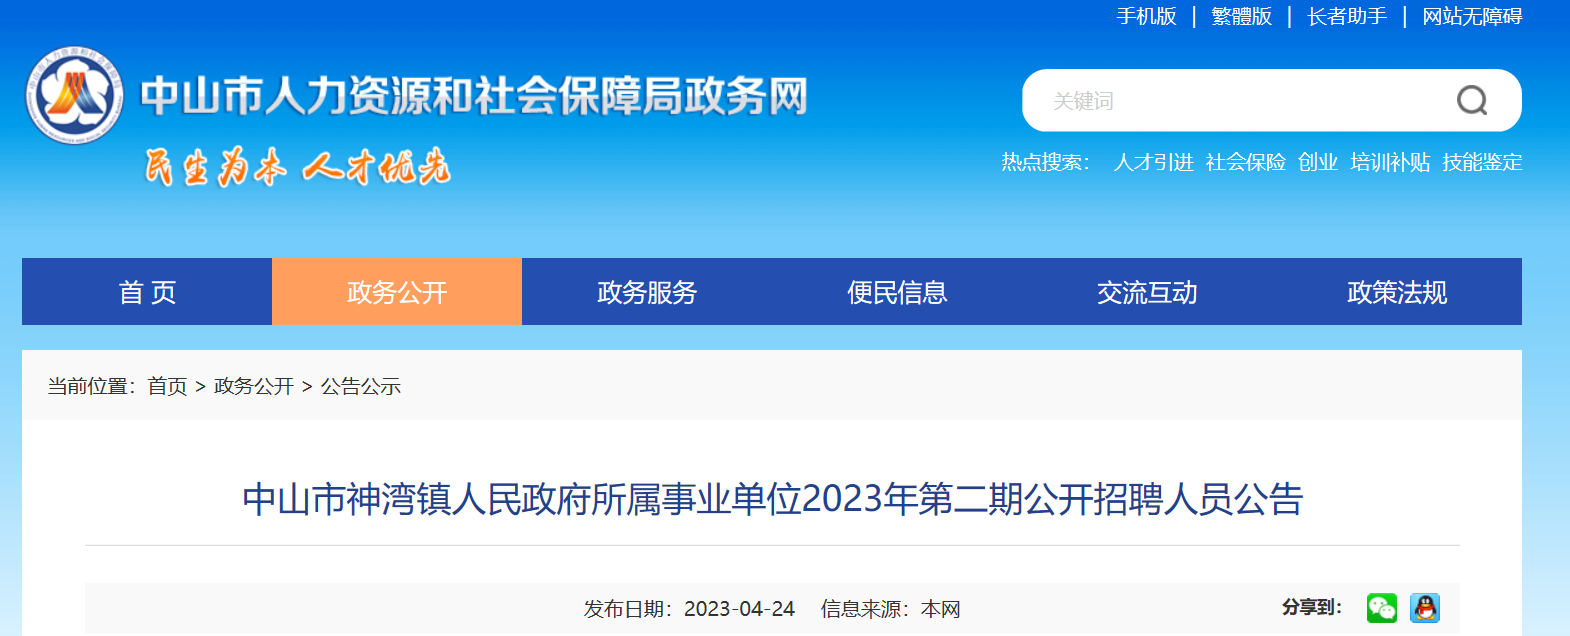Viewport: 1570px width, 636px height.
Task: Go to 公告公示 in breadcrumb
Action: point(361,386)
